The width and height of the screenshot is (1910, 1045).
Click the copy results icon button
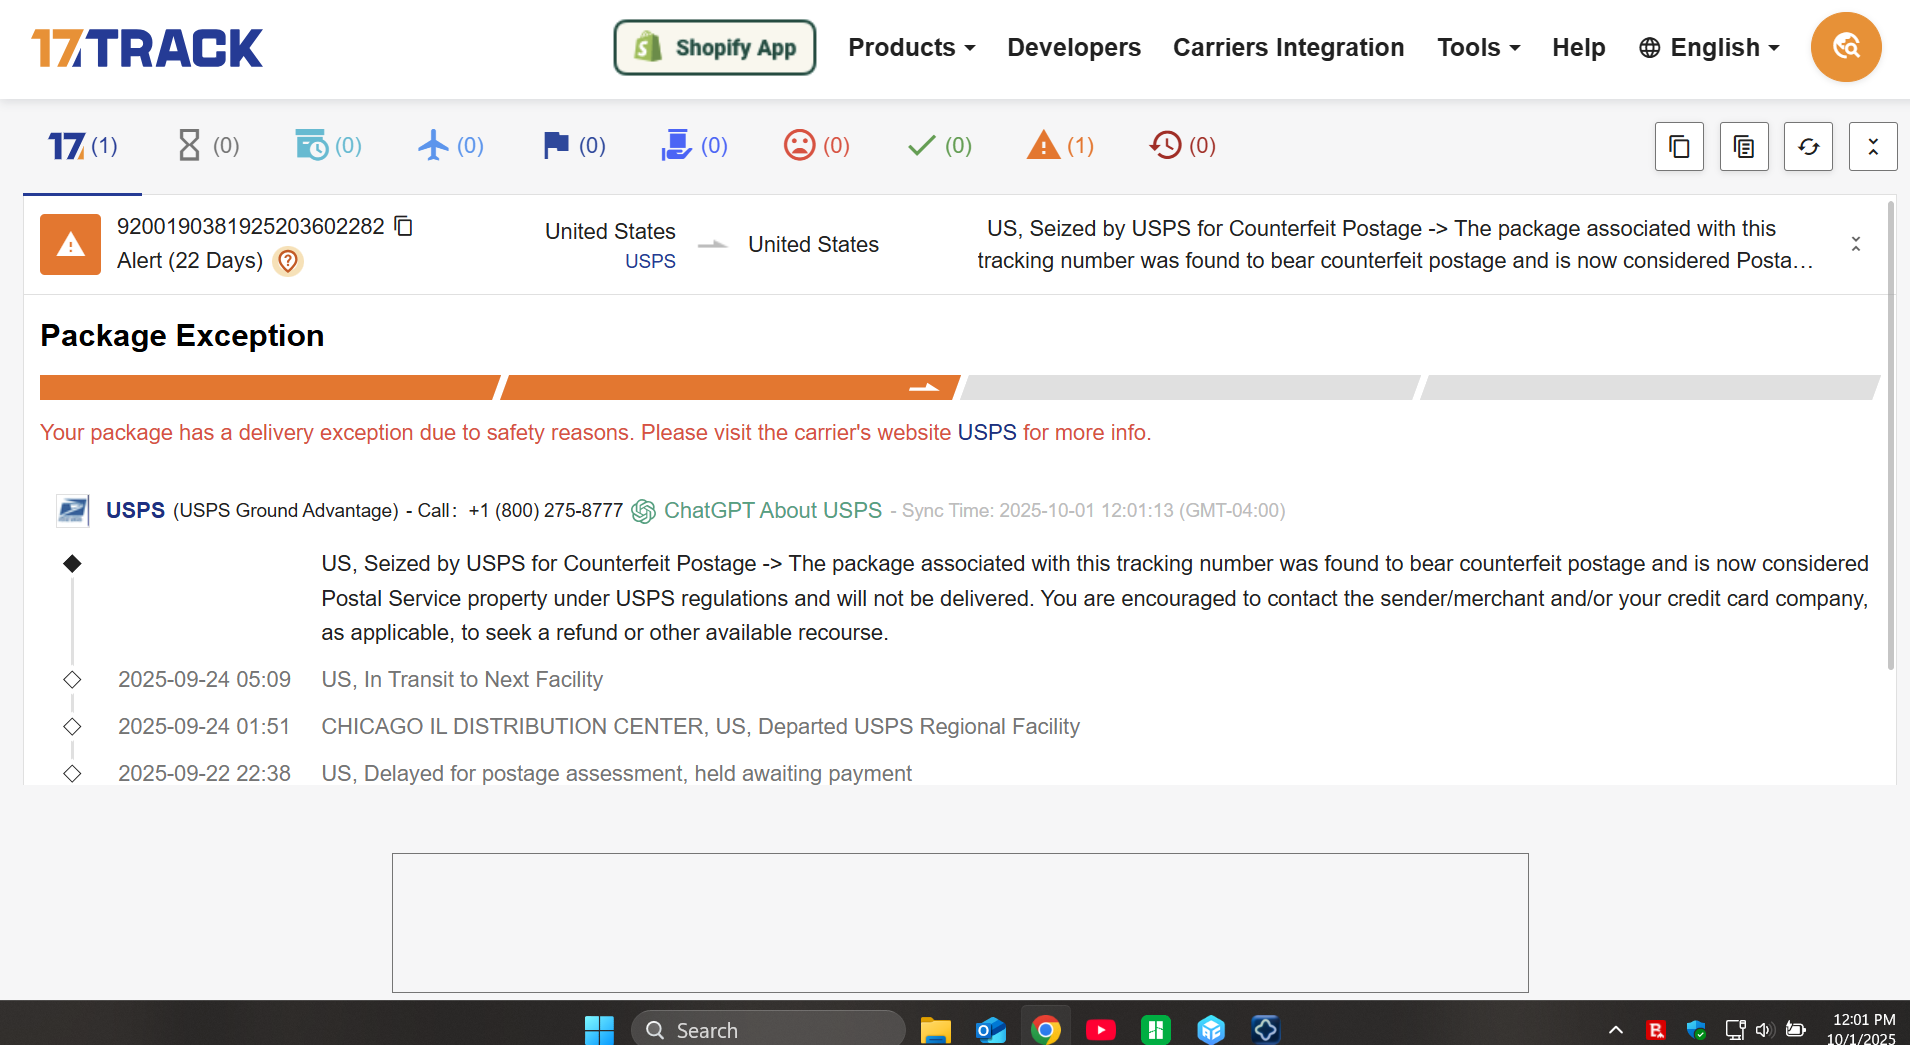(1679, 147)
